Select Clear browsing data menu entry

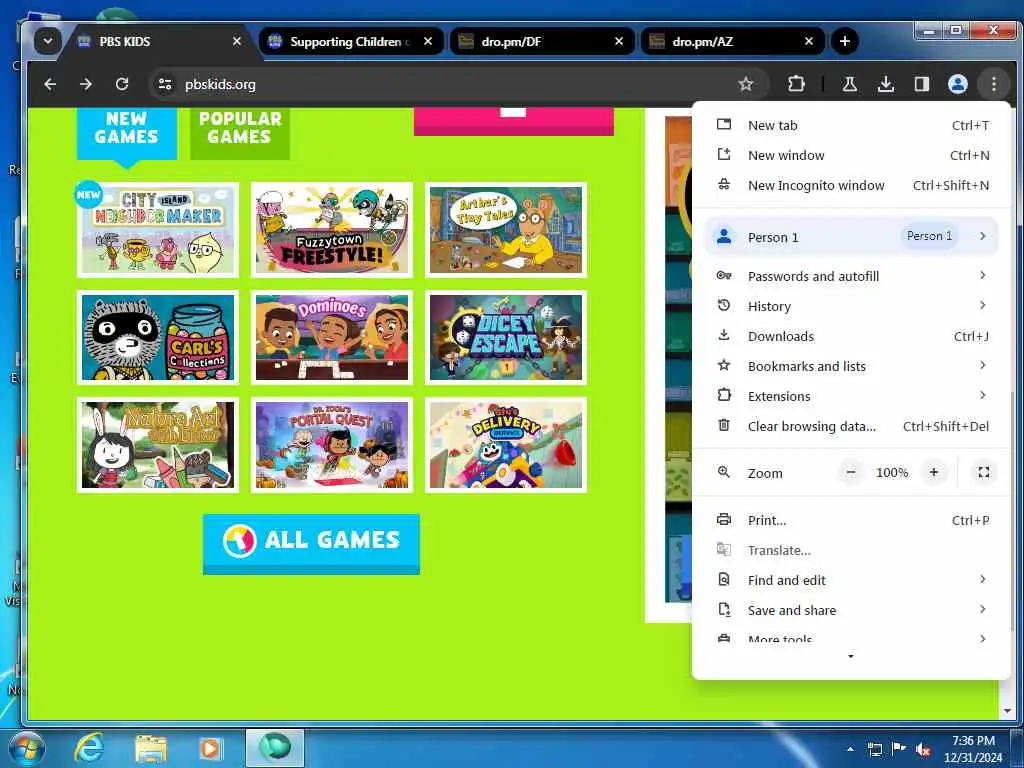pos(852,426)
